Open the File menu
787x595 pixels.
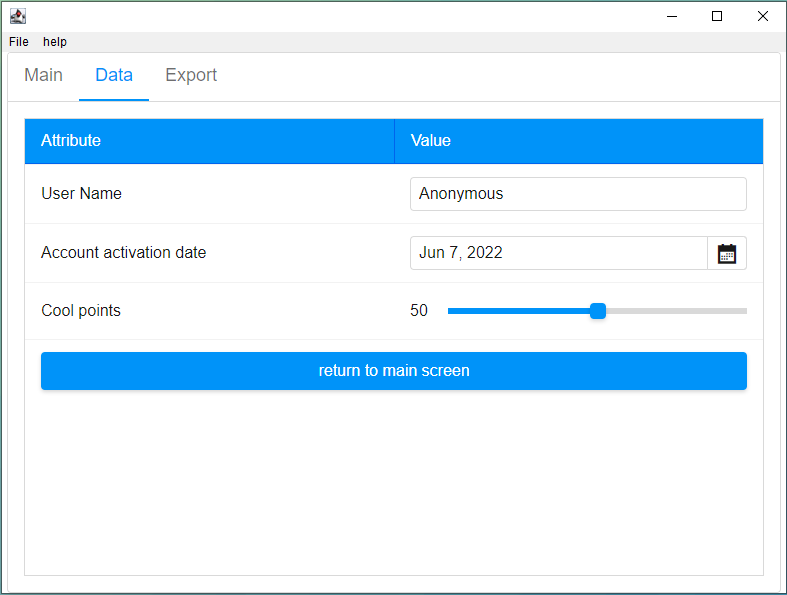click(19, 42)
